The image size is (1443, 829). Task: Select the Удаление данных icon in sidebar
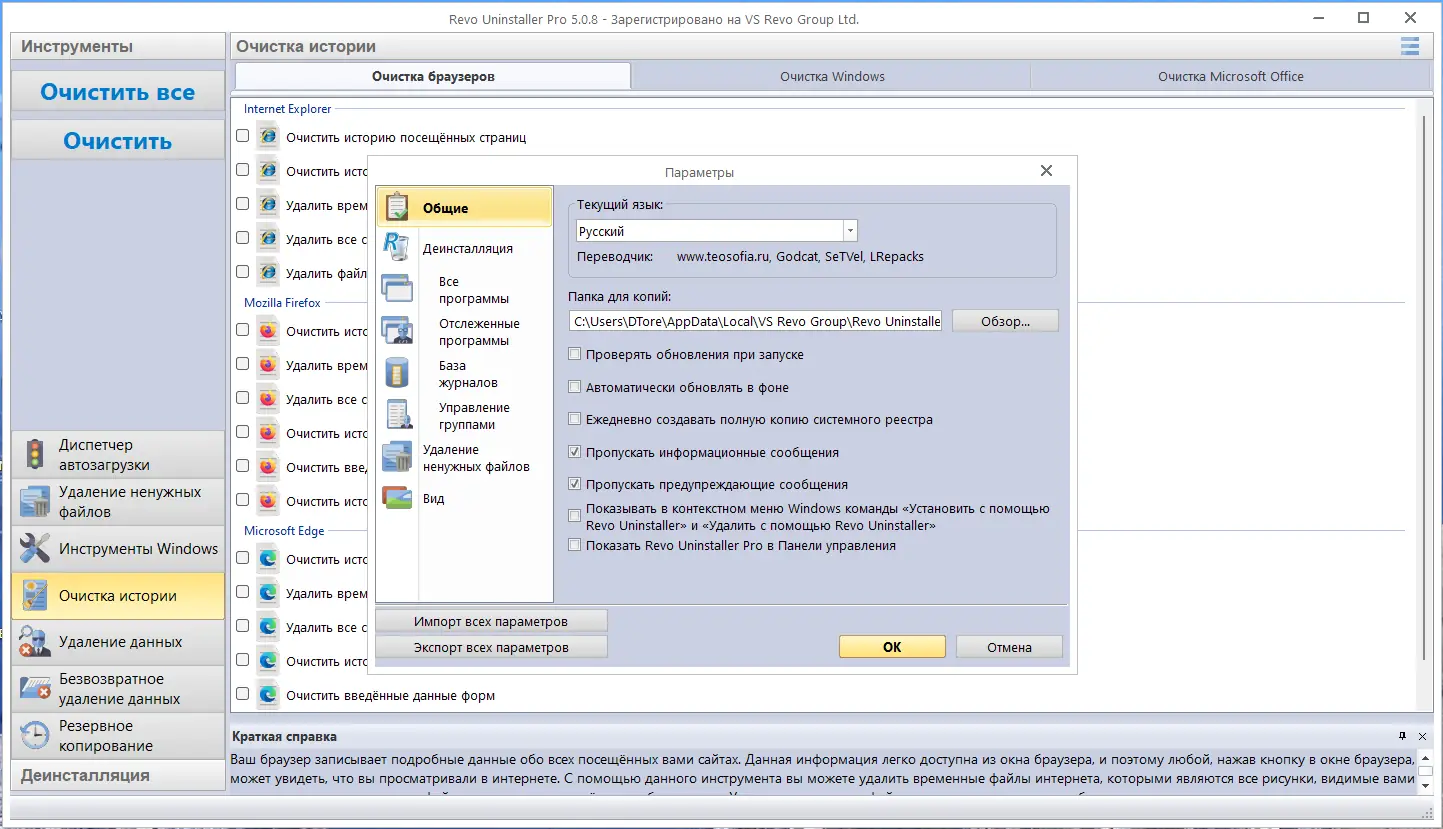[35, 642]
